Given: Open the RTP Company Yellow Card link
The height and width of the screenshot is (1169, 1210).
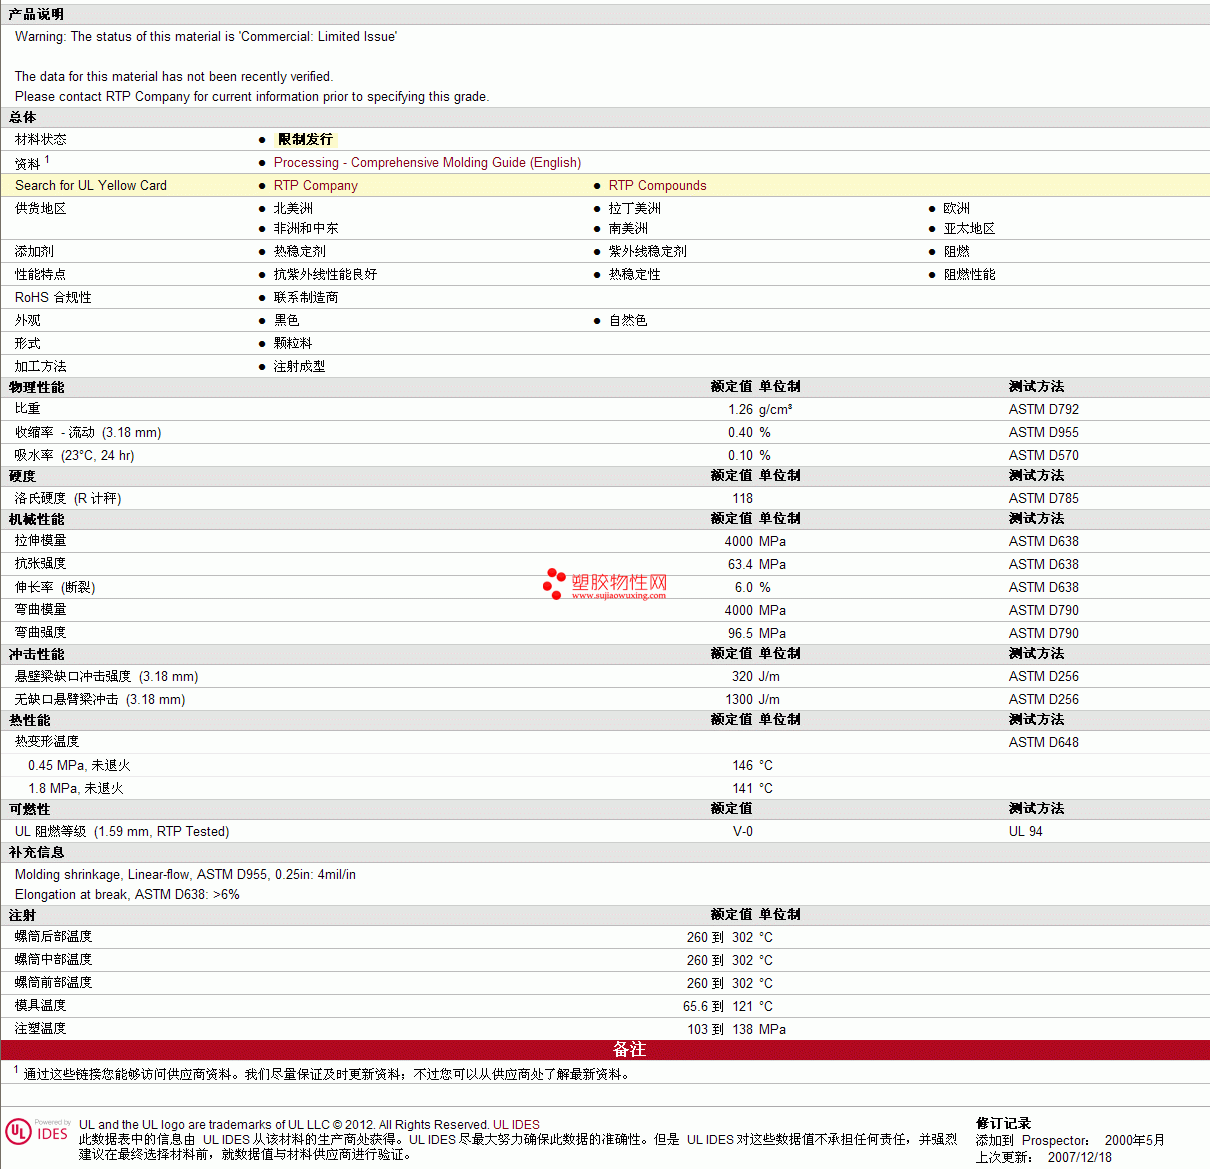Looking at the screenshot, I should pyautogui.click(x=316, y=185).
